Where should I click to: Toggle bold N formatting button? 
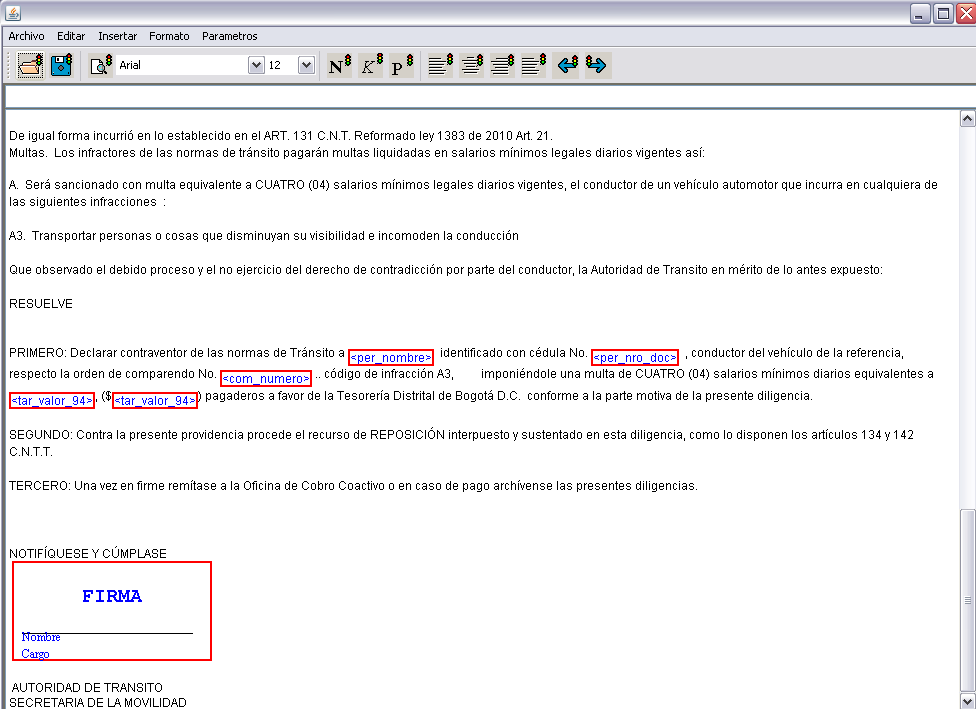pos(340,66)
